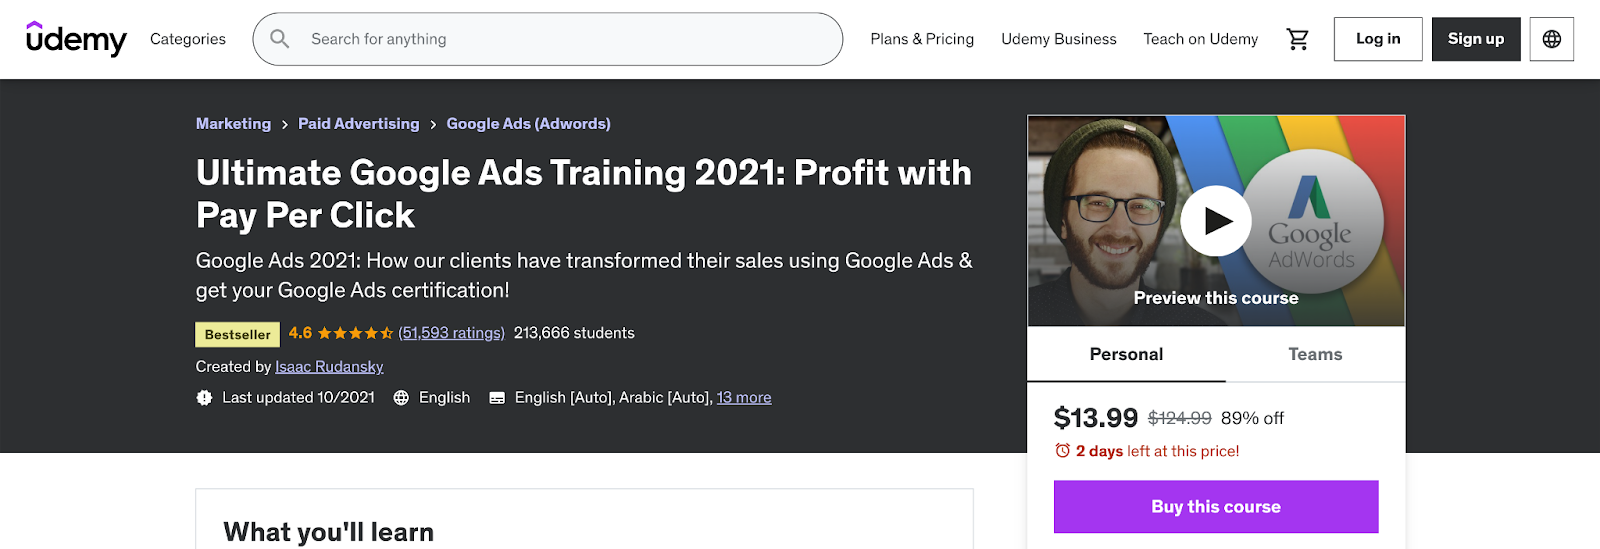The image size is (1600, 549).
Task: Play the course preview video
Action: (x=1215, y=221)
